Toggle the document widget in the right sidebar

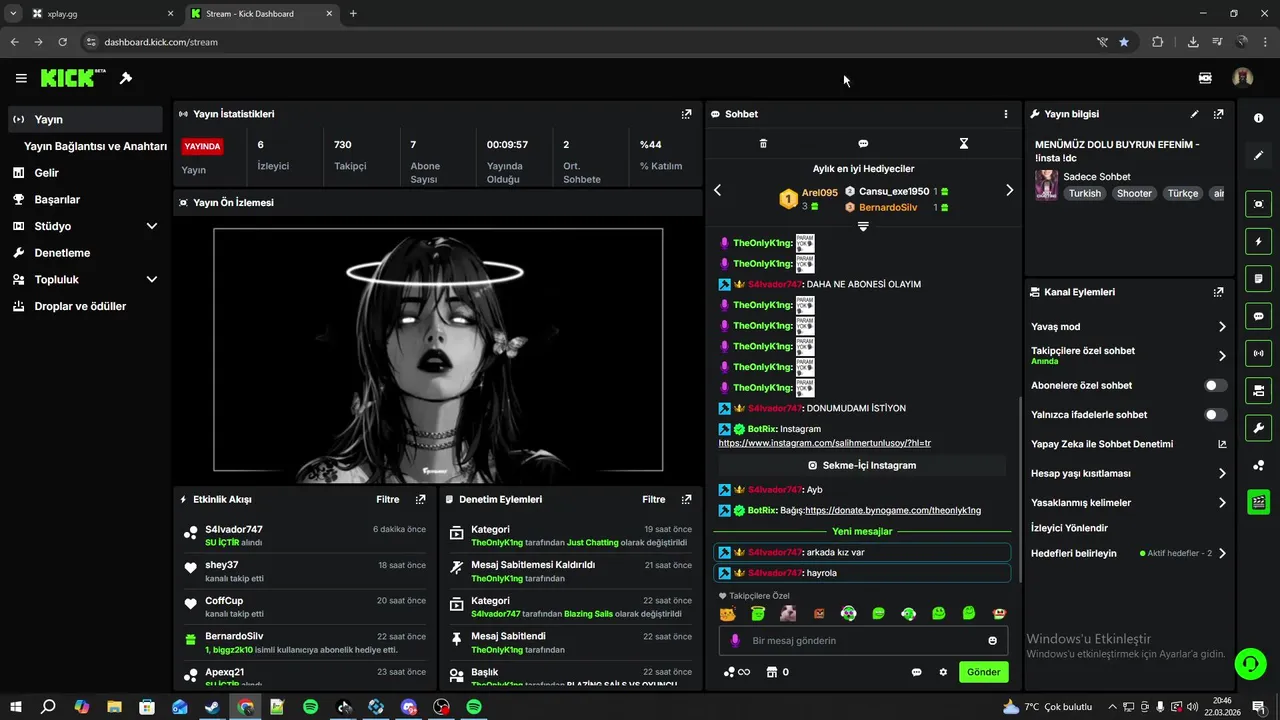[x=1258, y=278]
